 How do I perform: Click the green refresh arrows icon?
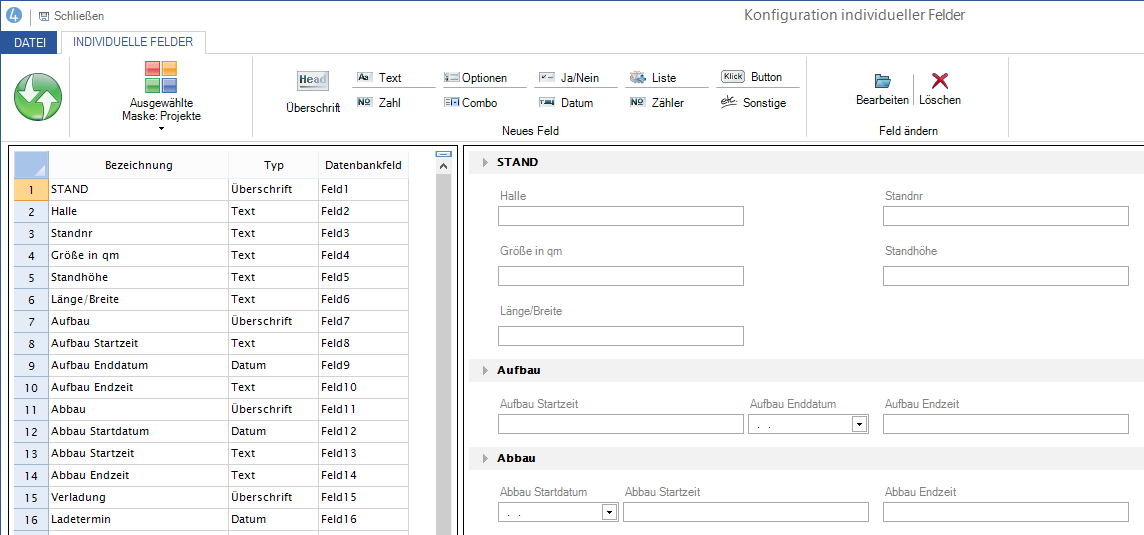click(38, 97)
